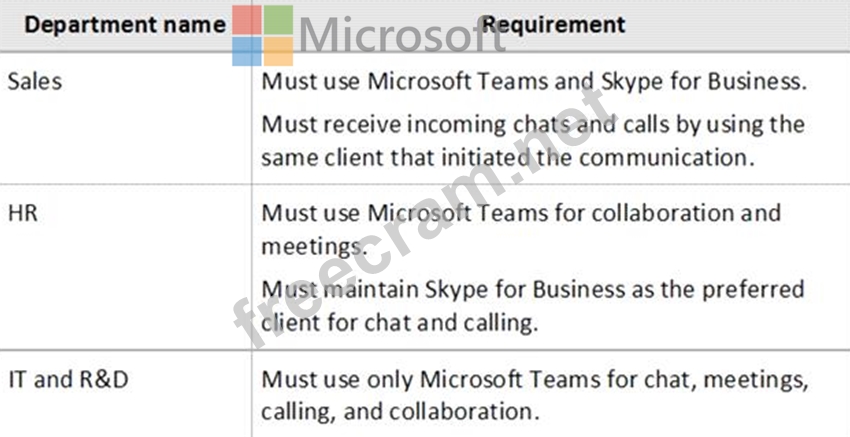The height and width of the screenshot is (437, 850).
Task: Select the "Department name" column header
Action: coord(125,25)
